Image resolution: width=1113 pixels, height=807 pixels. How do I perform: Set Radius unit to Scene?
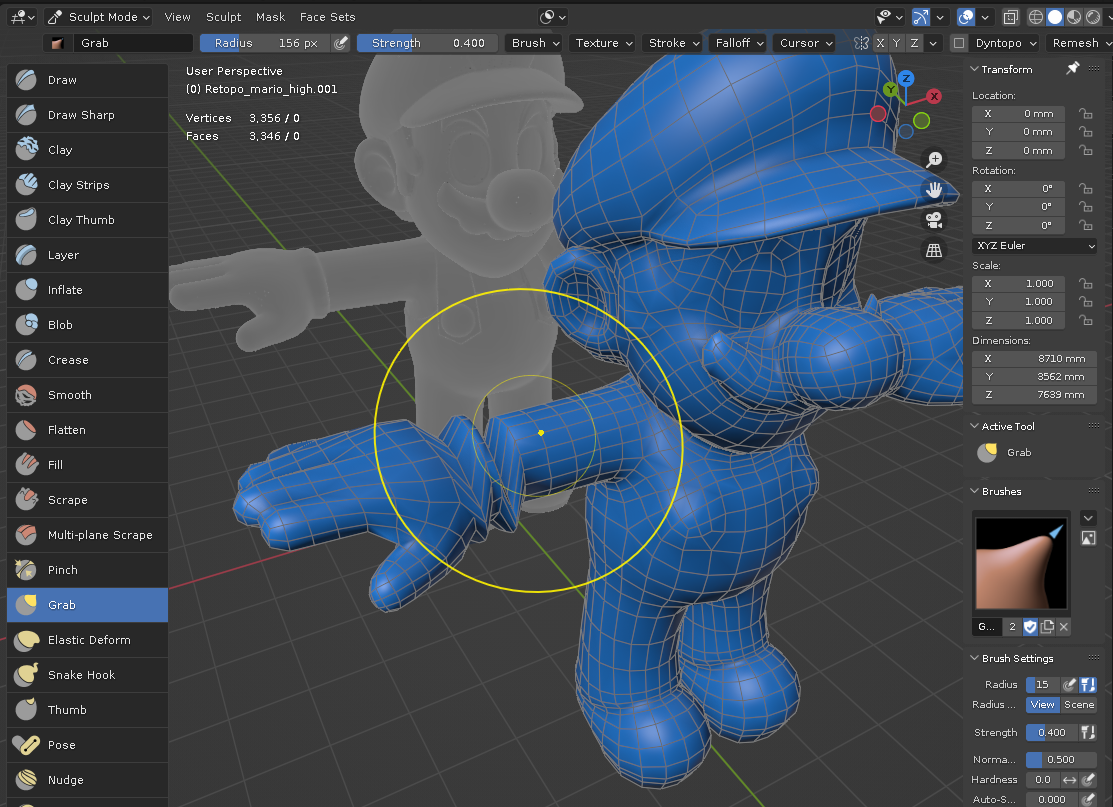tap(1079, 705)
